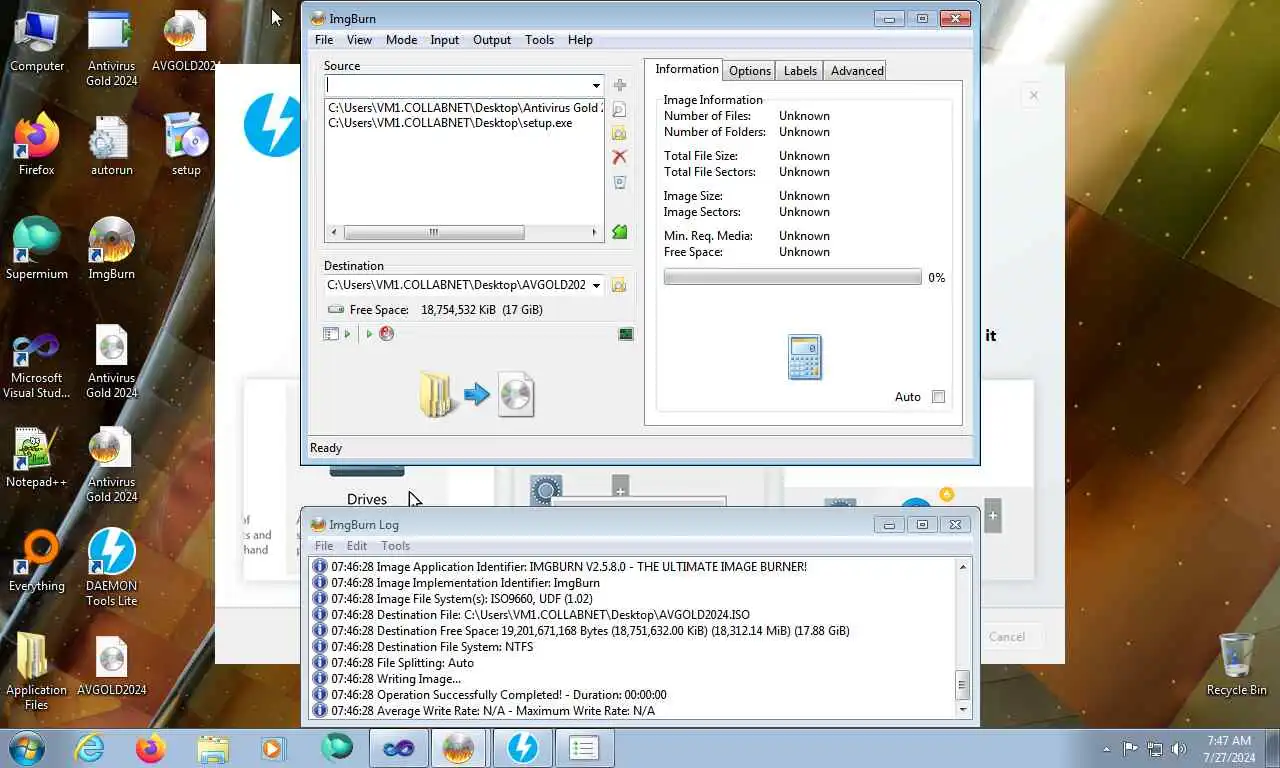Click the clear list bin icon
The height and width of the screenshot is (768, 1280).
click(x=620, y=182)
